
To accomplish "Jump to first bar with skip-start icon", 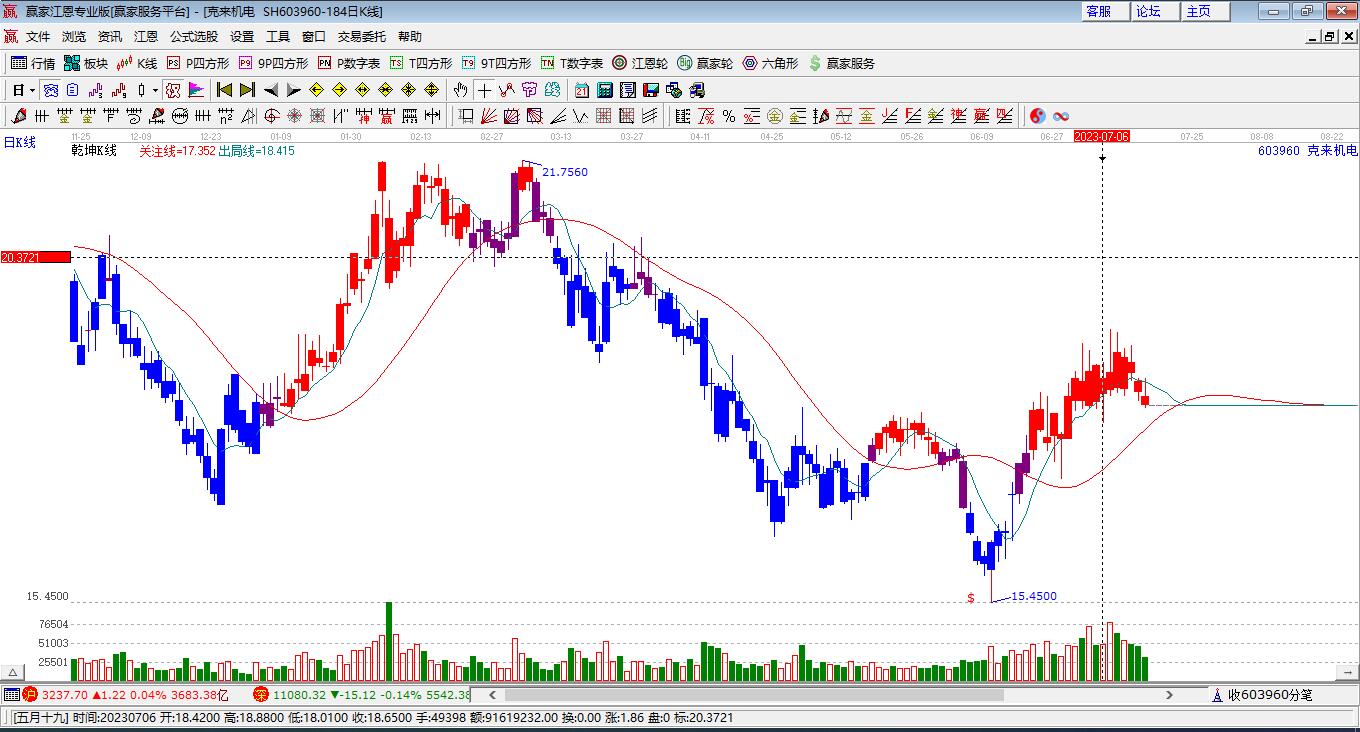I will click(x=225, y=90).
